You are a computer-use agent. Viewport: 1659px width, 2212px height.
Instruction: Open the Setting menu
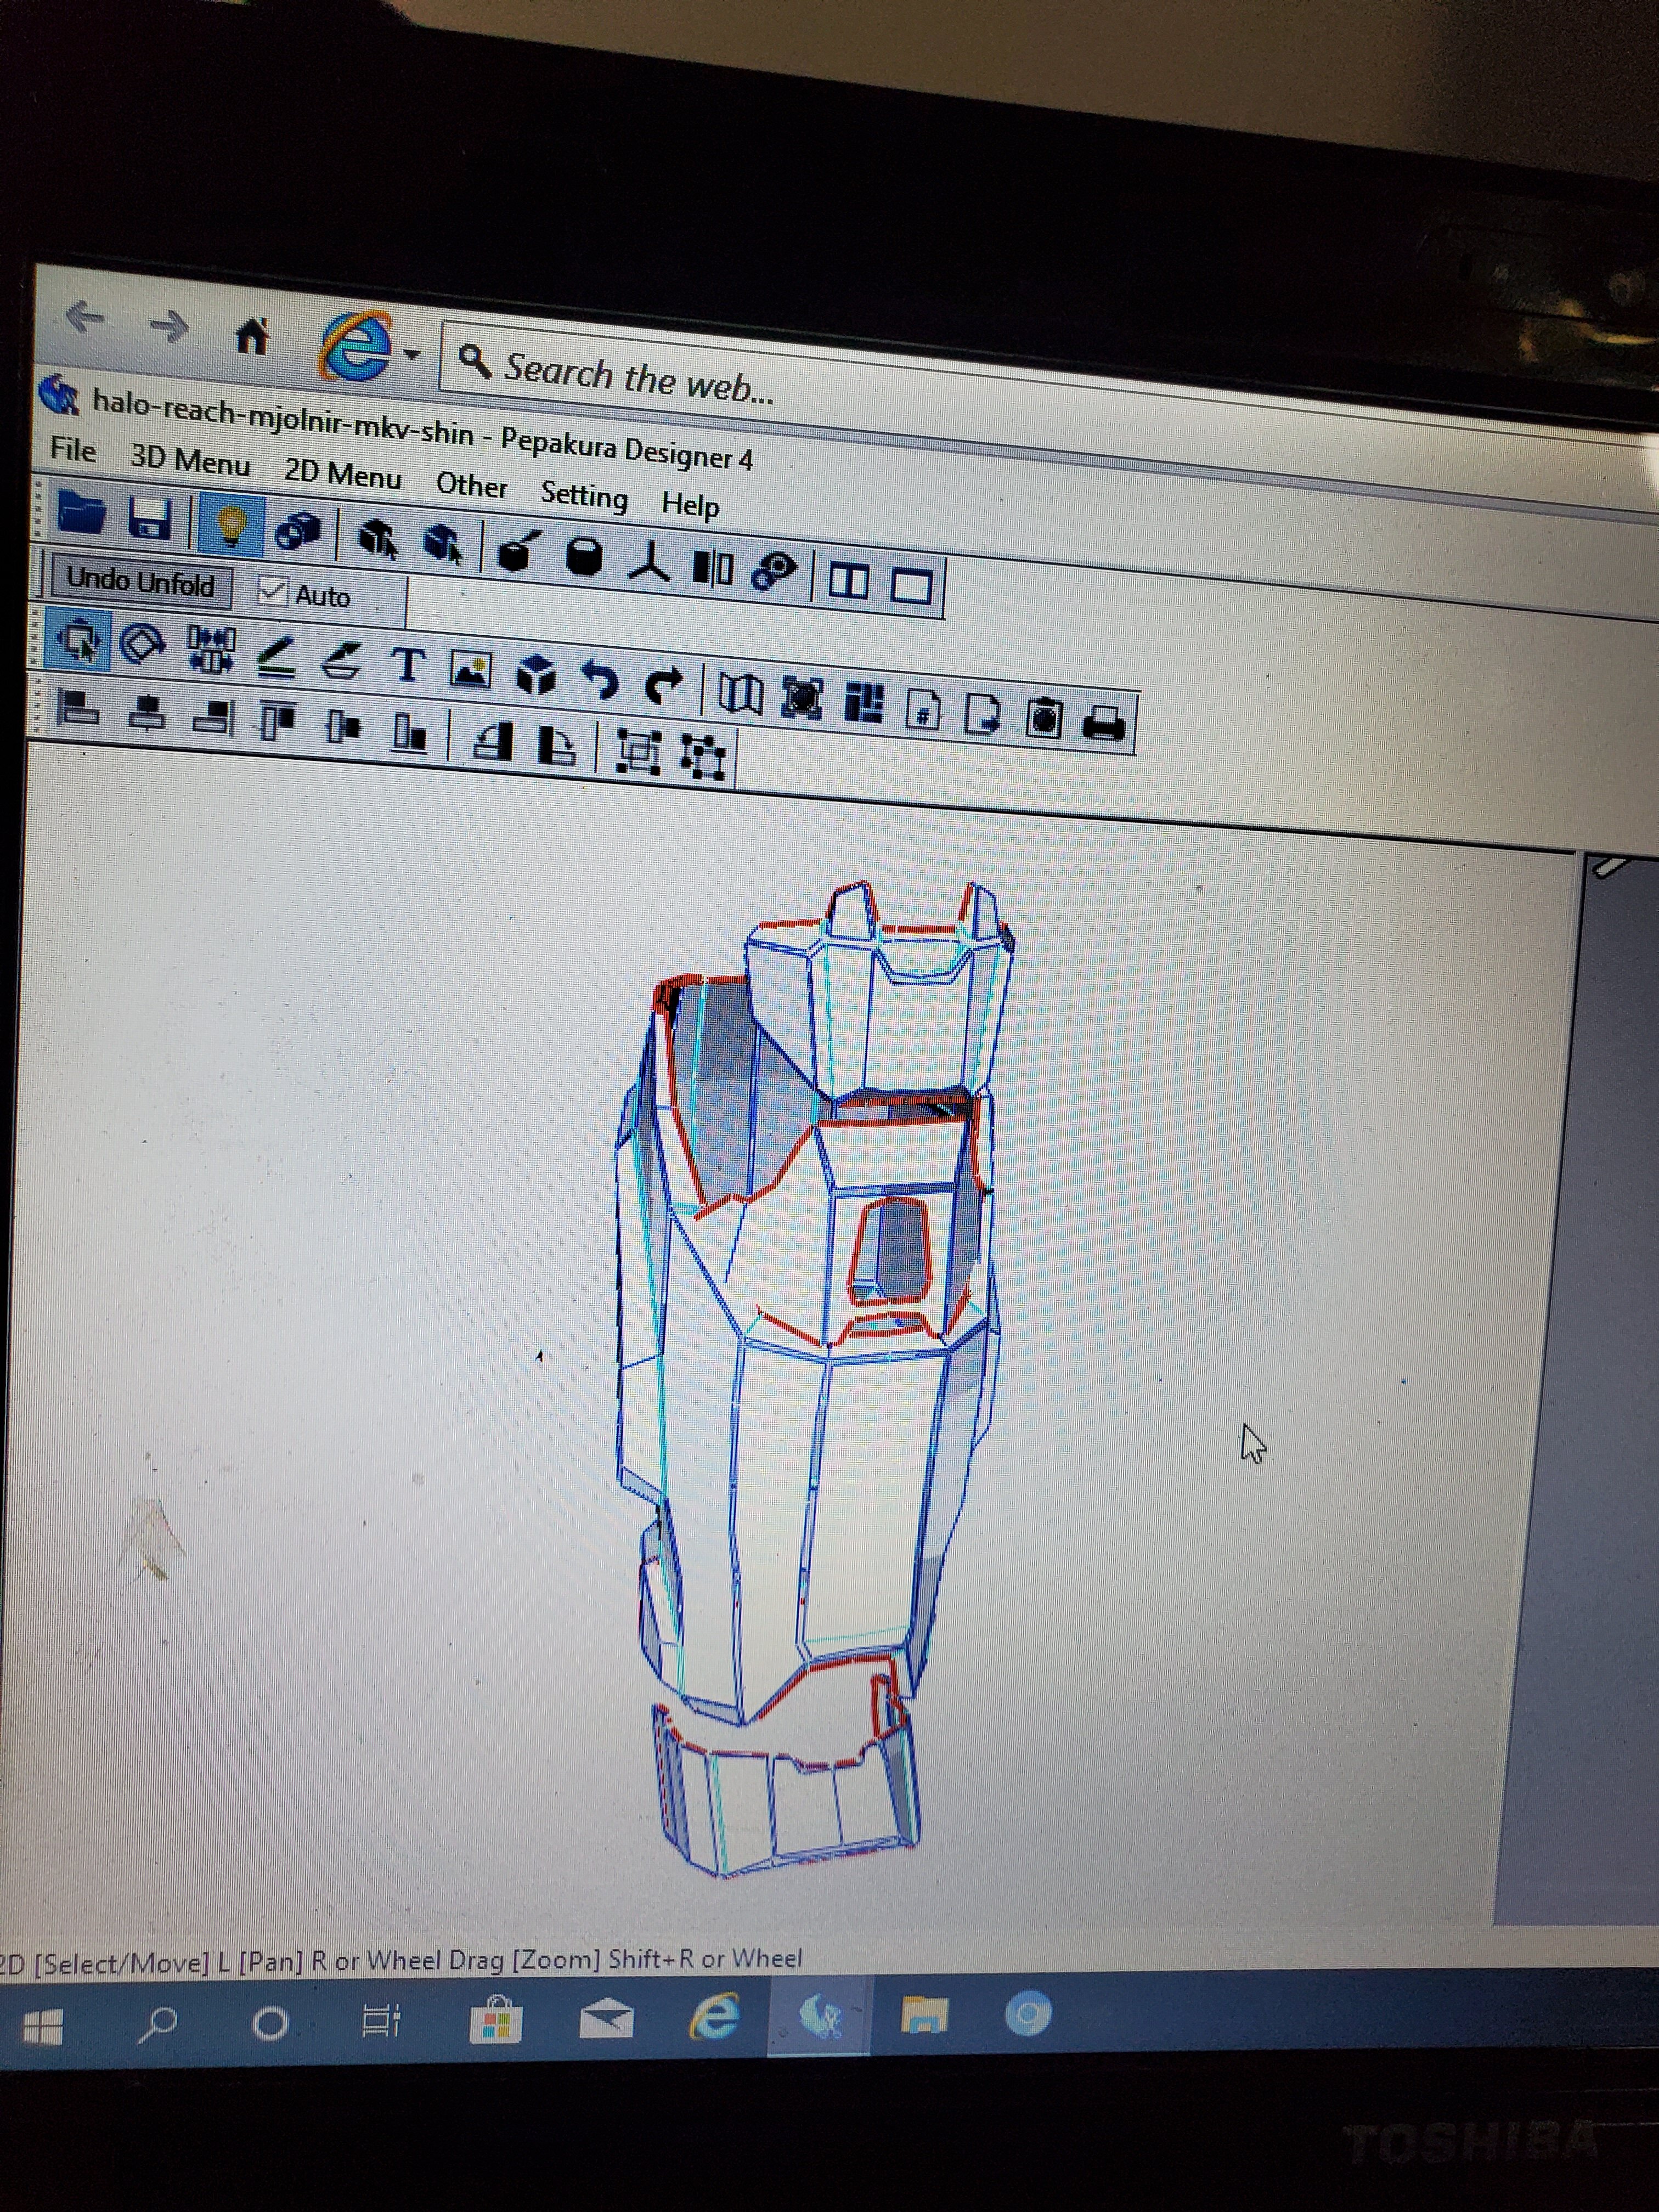(584, 495)
